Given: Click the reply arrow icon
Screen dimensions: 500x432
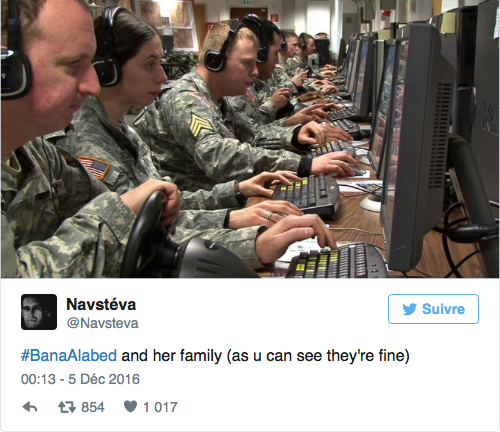Looking at the screenshot, I should [x=30, y=407].
